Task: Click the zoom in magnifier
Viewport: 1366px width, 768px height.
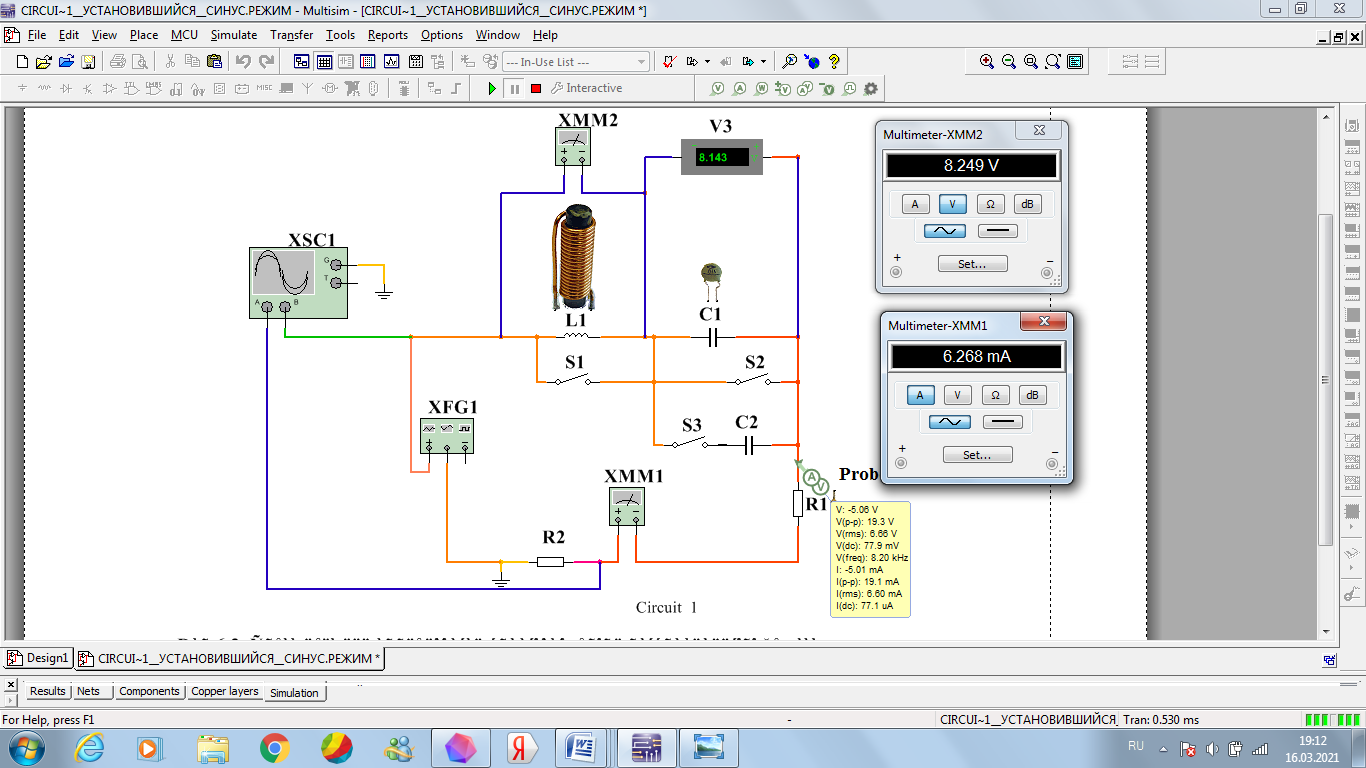Action: pyautogui.click(x=987, y=62)
